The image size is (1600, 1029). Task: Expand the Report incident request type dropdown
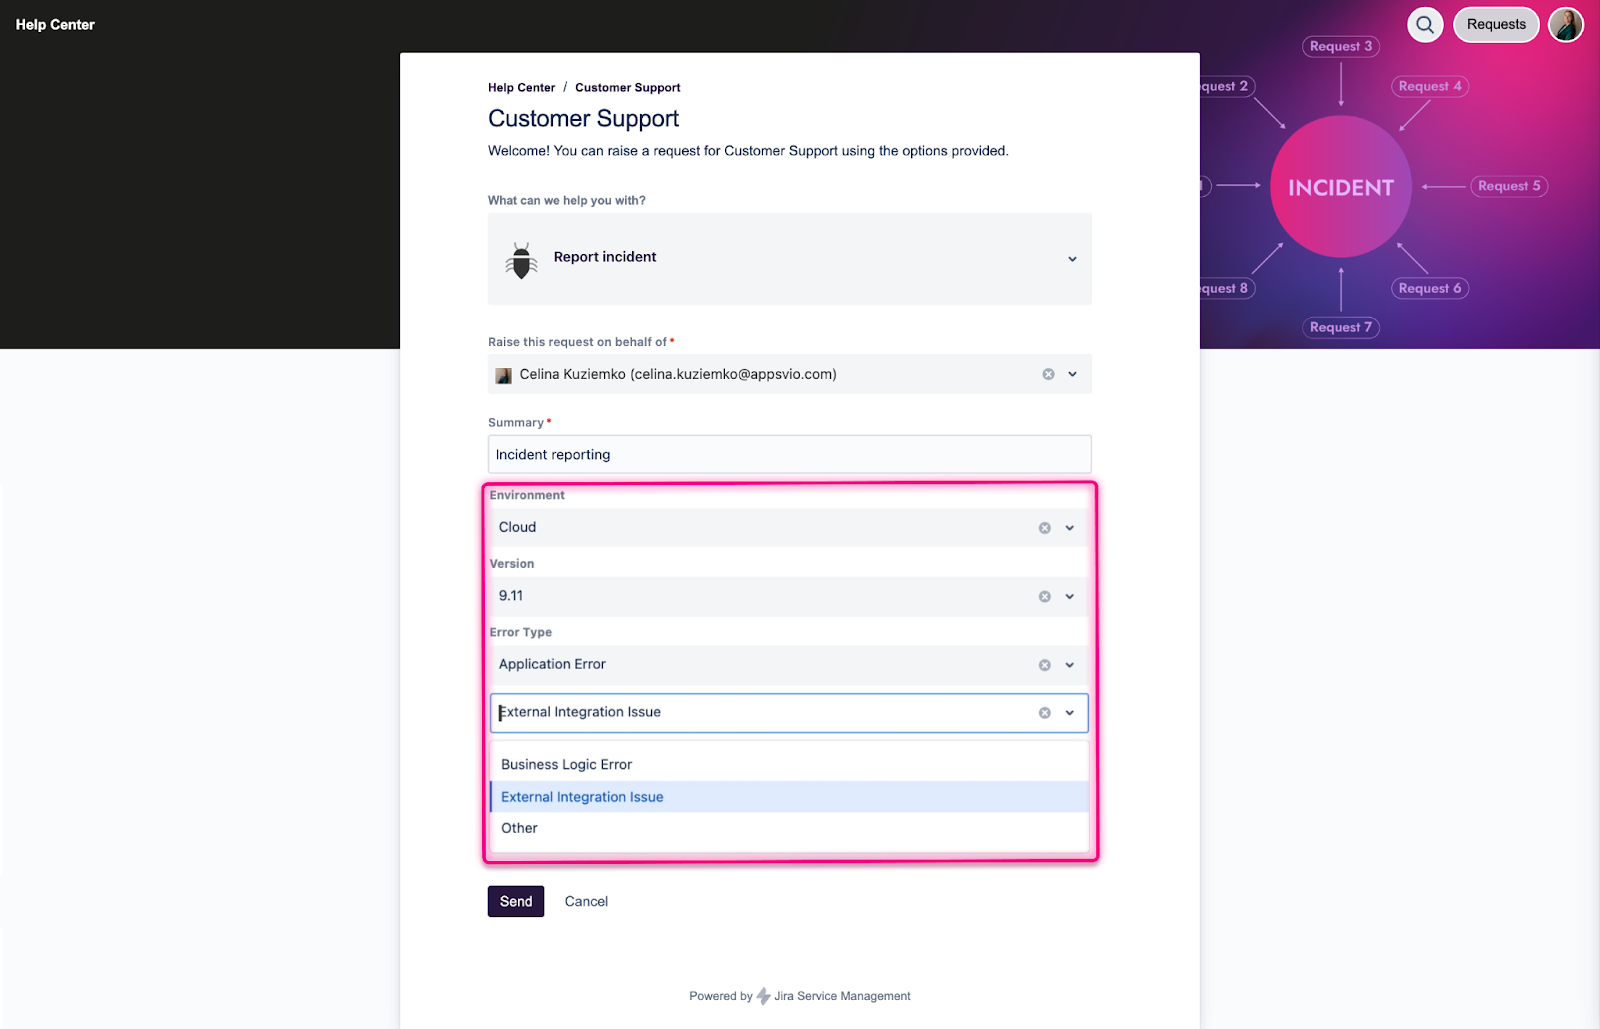click(x=1072, y=258)
